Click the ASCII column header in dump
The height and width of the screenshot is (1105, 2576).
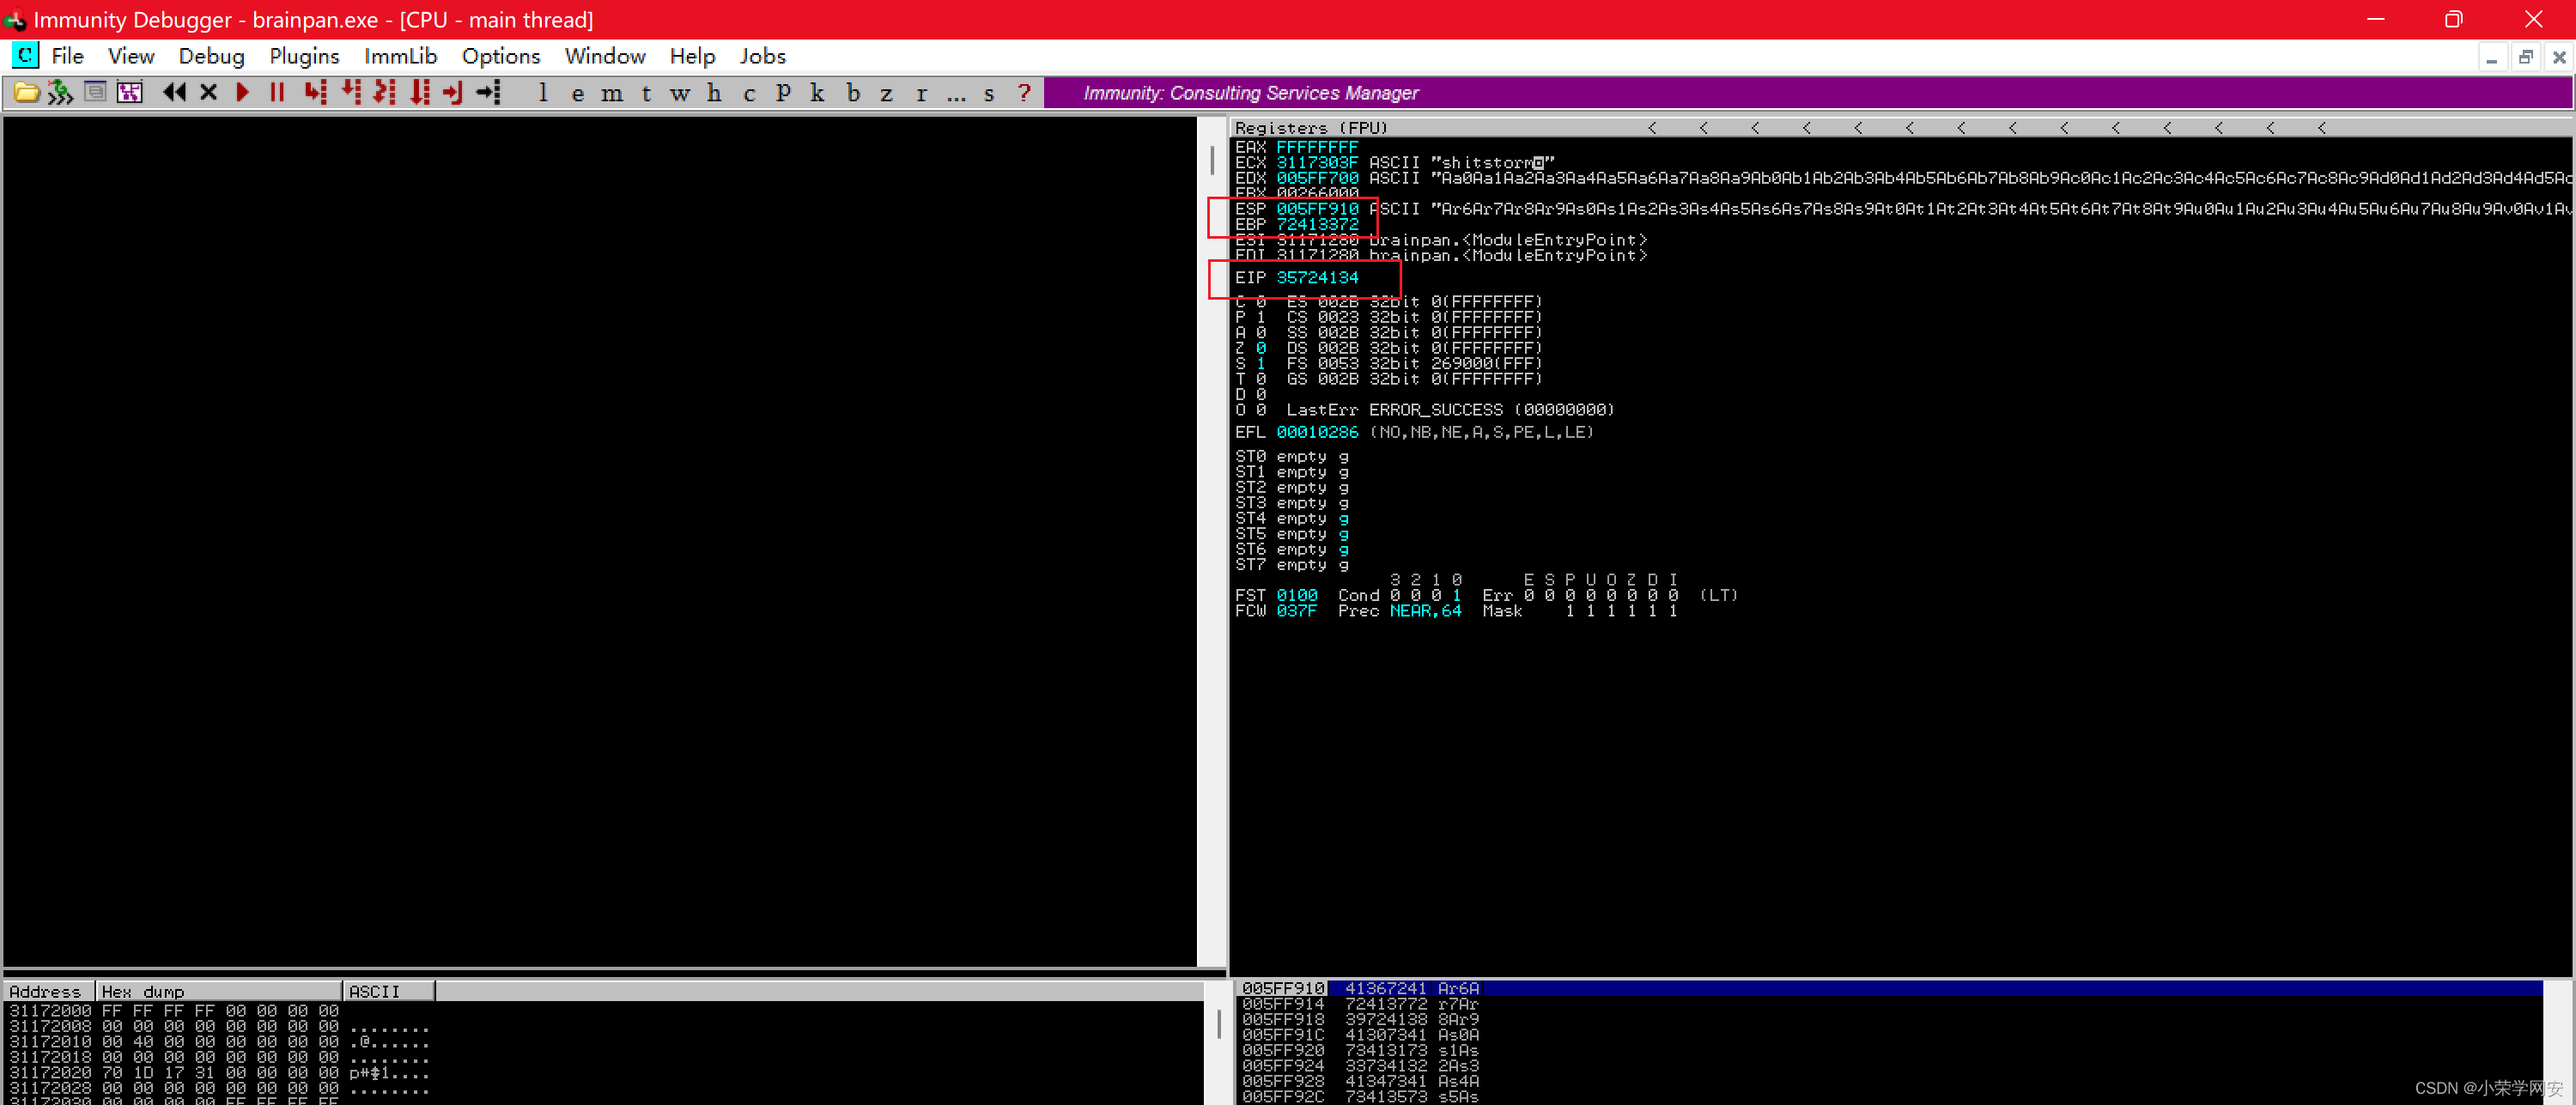(389, 991)
